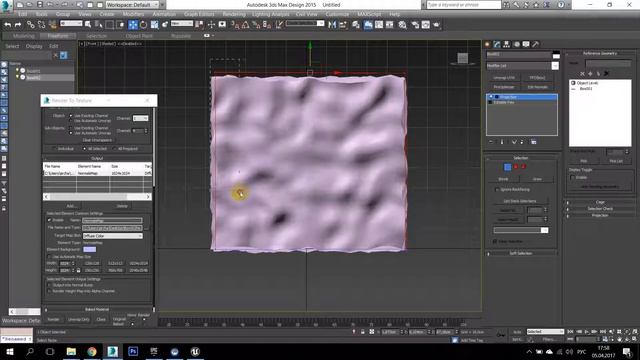Open File Explorer from the taskbar

click(x=71, y=351)
